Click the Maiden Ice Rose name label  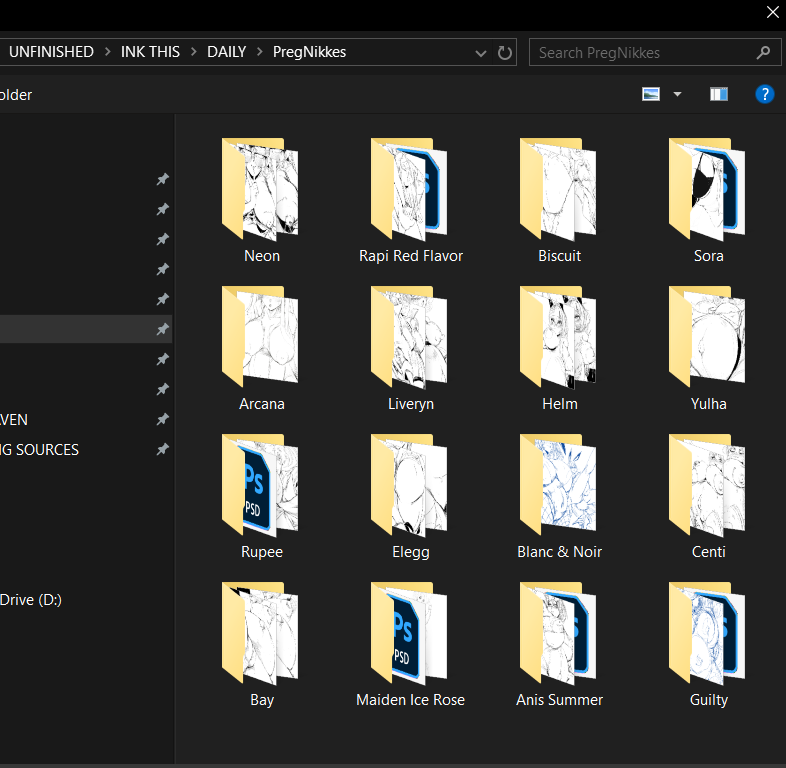(x=411, y=700)
